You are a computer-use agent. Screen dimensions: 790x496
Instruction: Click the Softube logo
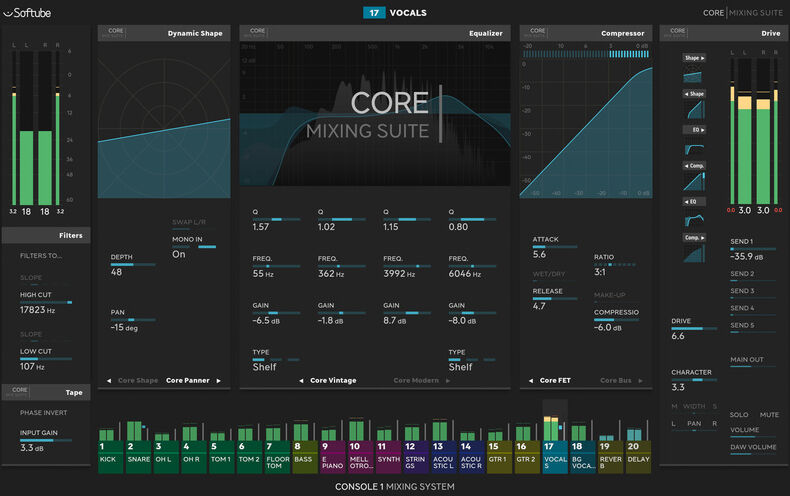click(x=27, y=13)
